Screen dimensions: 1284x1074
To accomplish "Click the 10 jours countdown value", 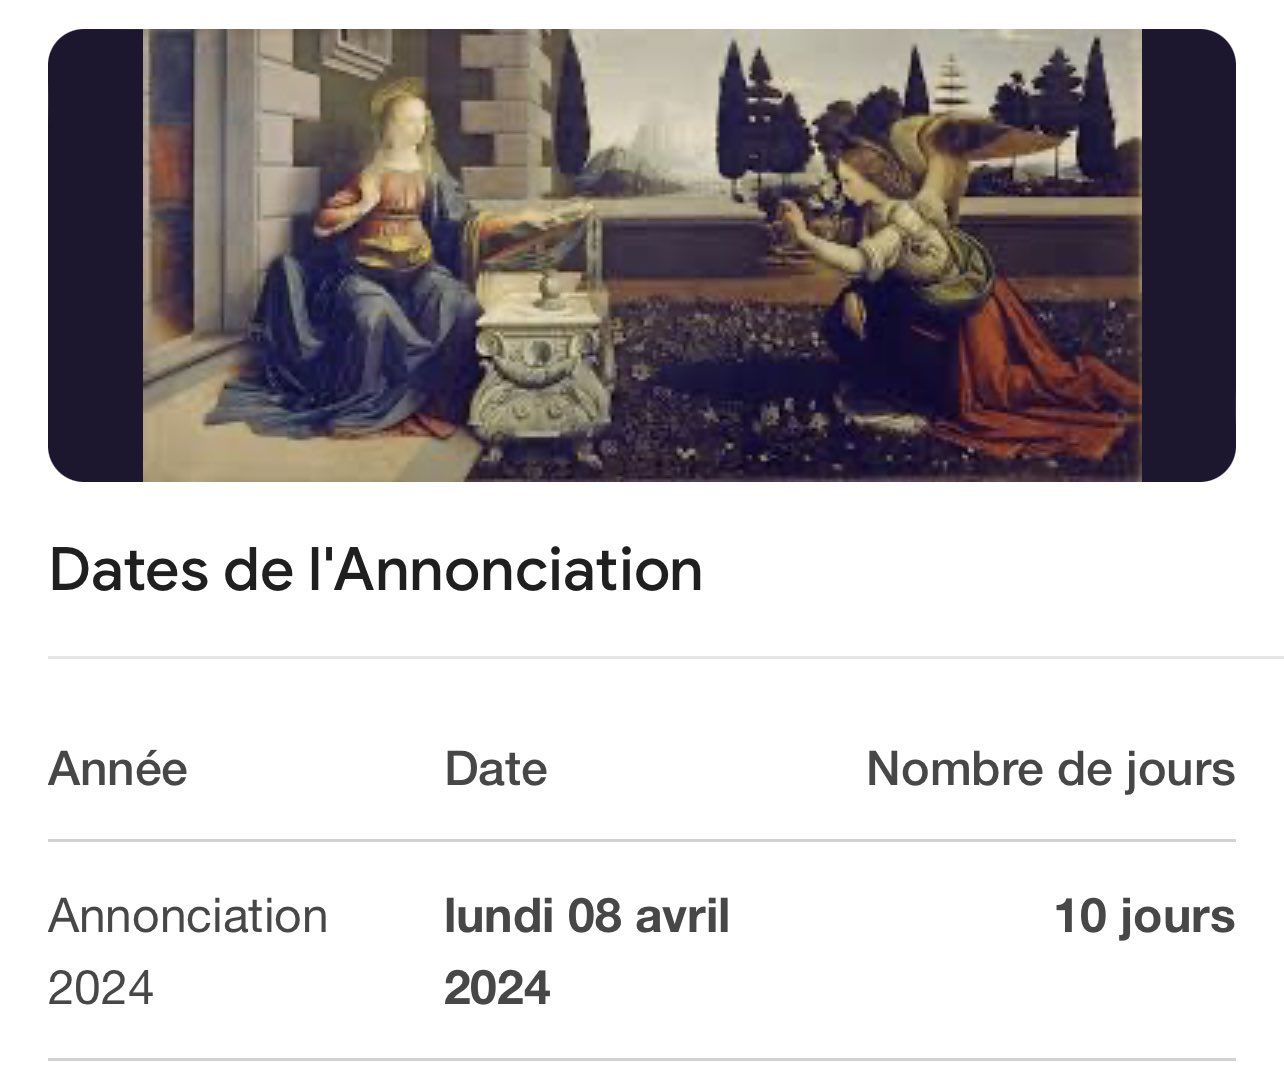I will pyautogui.click(x=1145, y=917).
